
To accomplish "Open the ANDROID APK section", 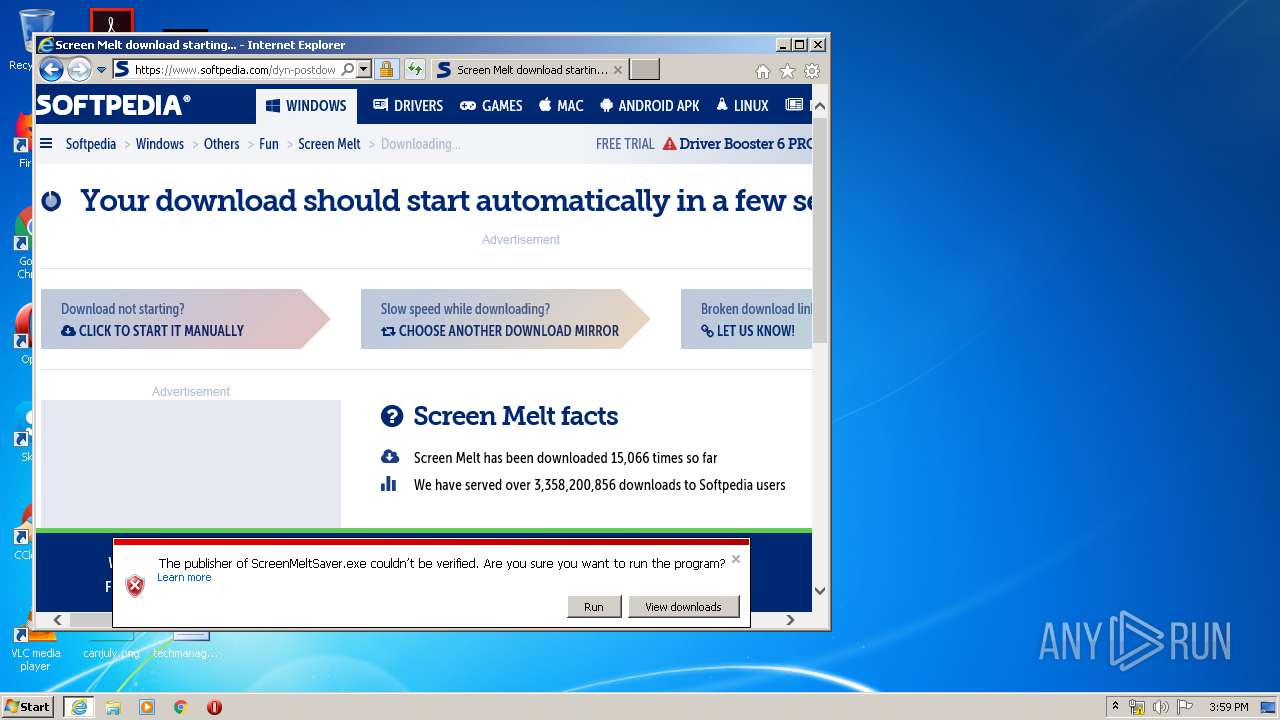I will (x=650, y=106).
